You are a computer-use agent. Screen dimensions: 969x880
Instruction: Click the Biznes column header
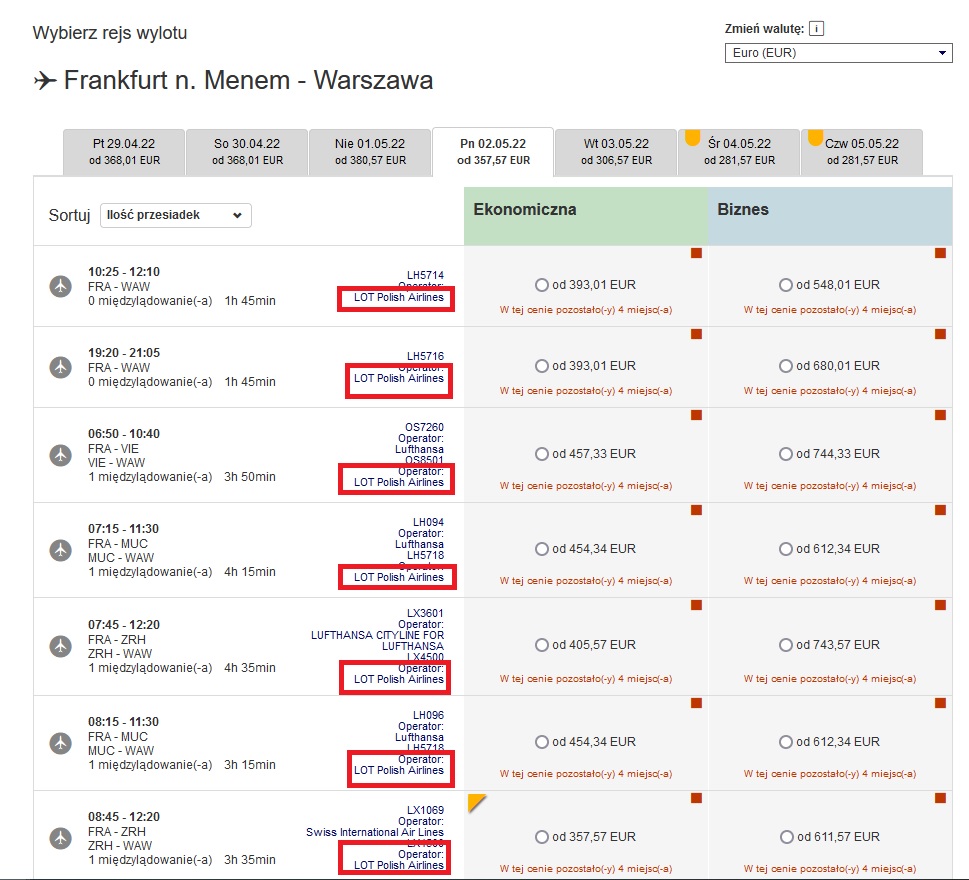coord(830,216)
